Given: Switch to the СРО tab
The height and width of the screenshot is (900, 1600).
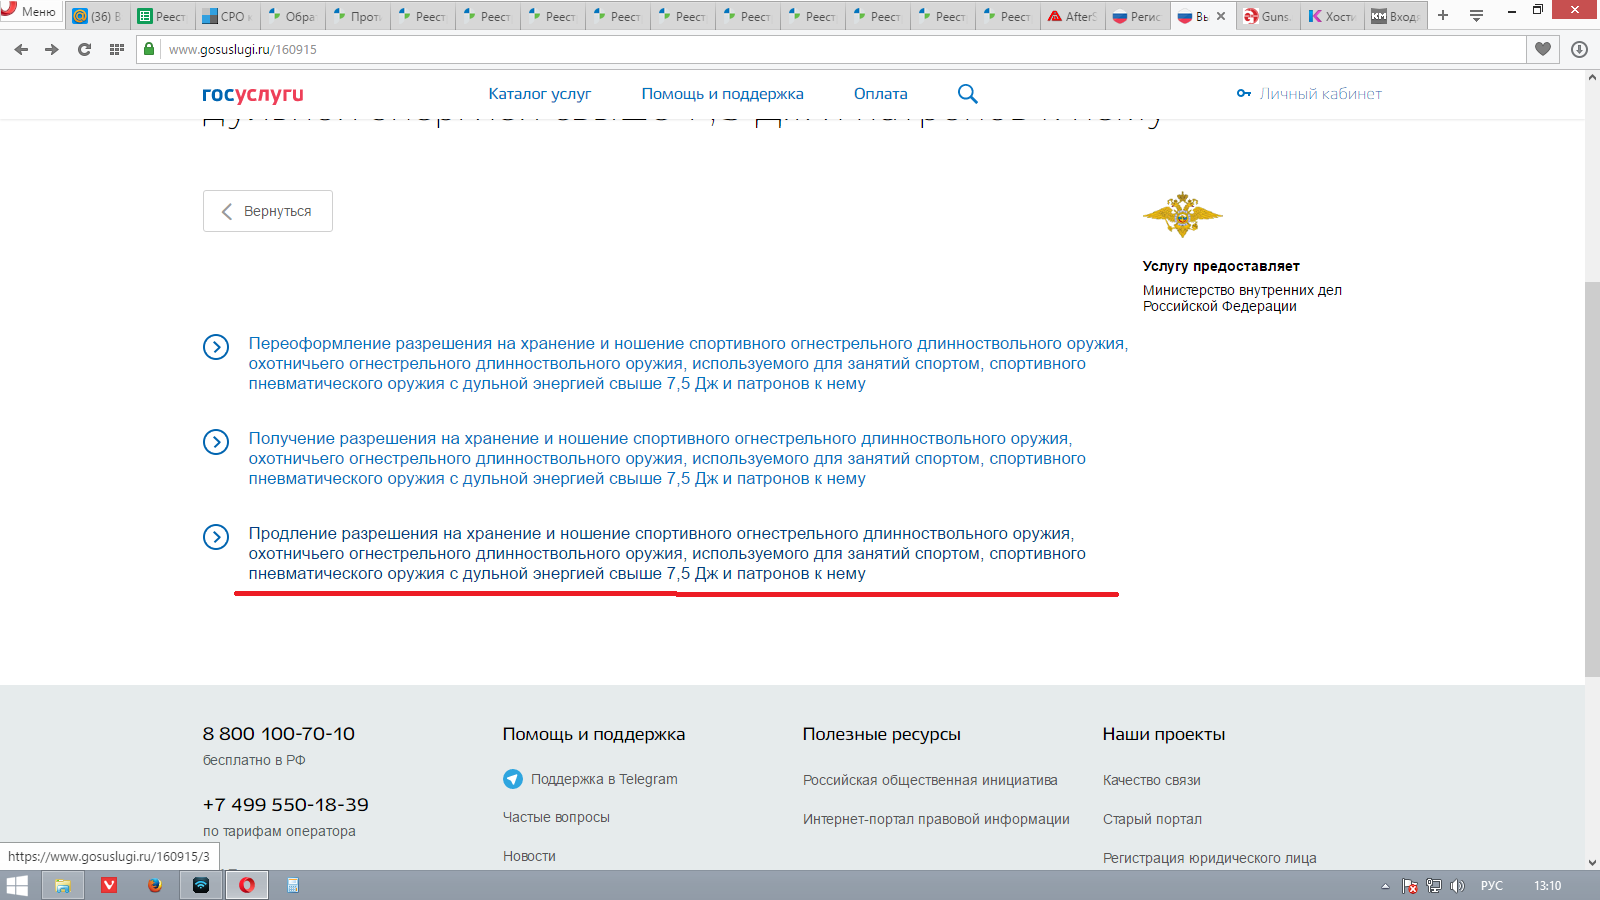Looking at the screenshot, I should click(x=227, y=16).
